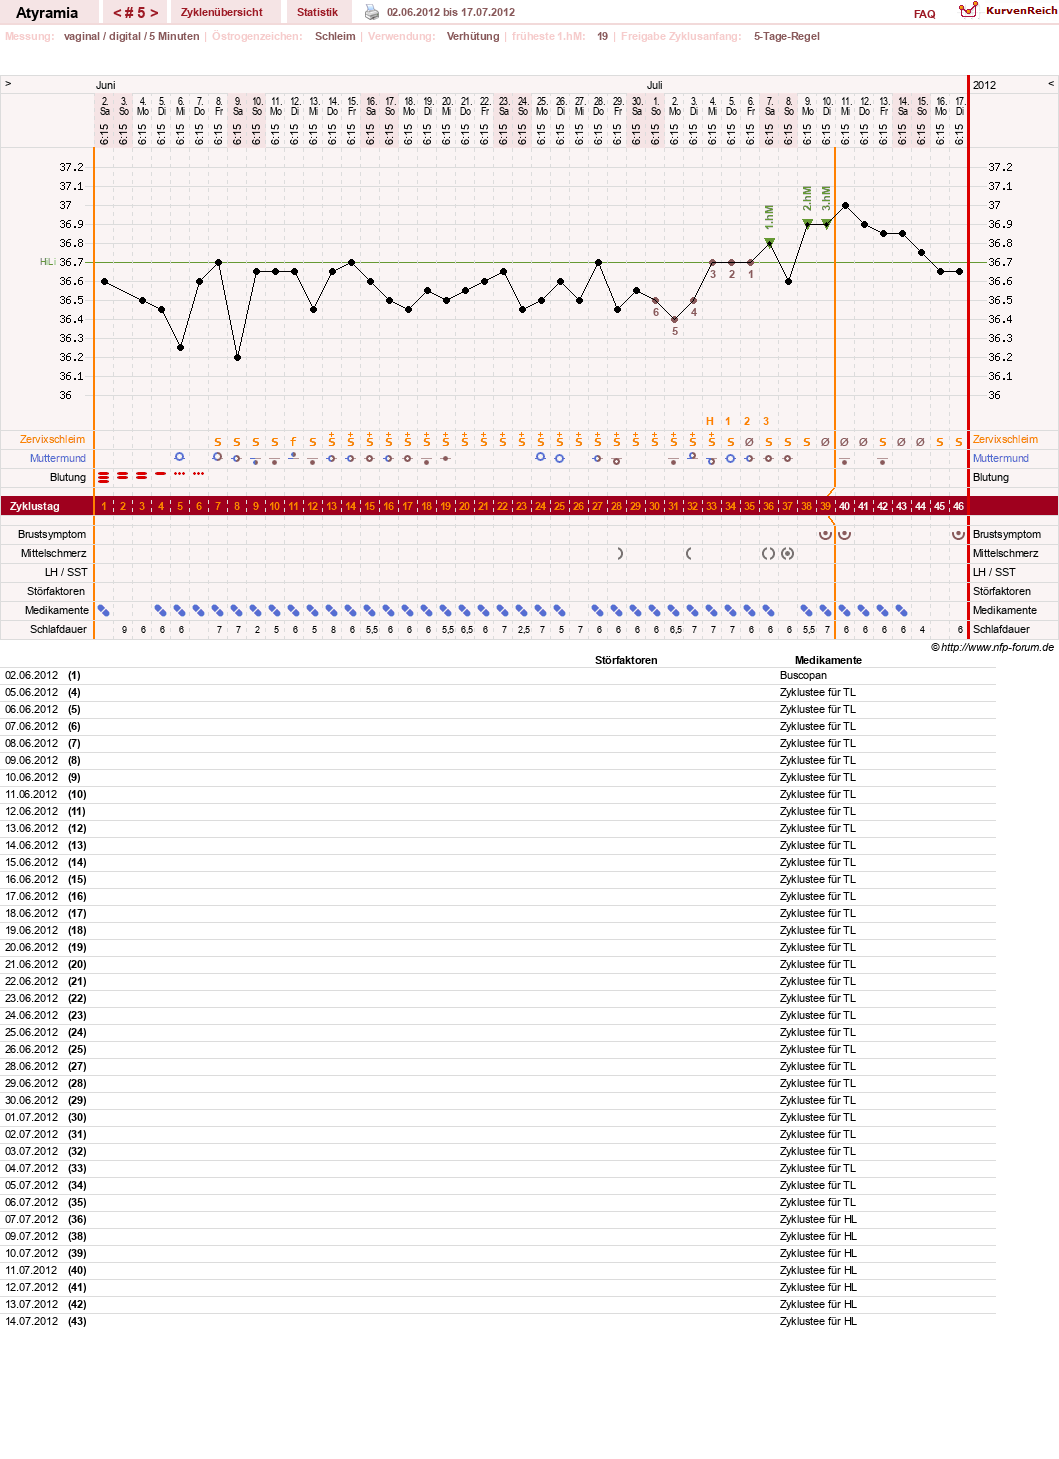This screenshot has height=1459, width=1059.
Task: Click LH / SST row label on left
Action: [x=66, y=572]
